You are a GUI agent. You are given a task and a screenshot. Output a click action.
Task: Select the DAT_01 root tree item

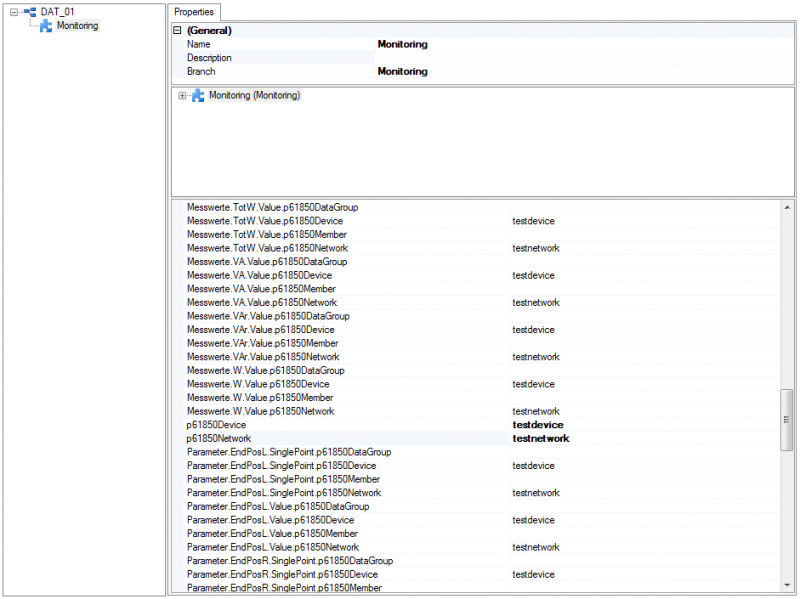point(58,12)
